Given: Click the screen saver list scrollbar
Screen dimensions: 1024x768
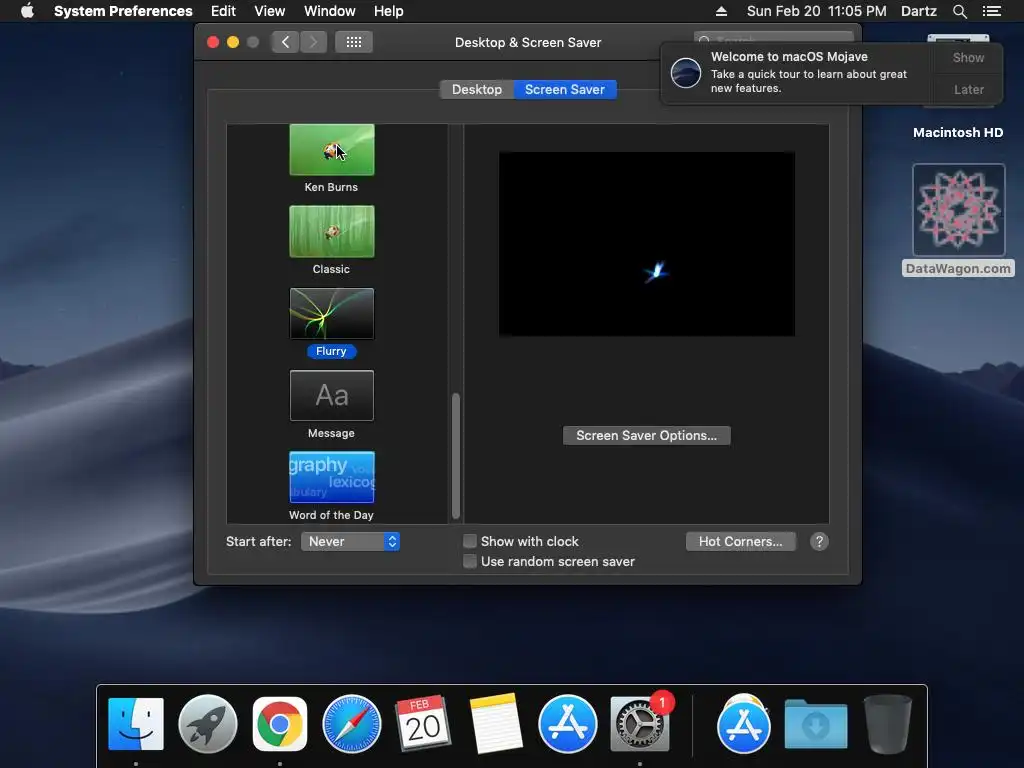Looking at the screenshot, I should (456, 455).
